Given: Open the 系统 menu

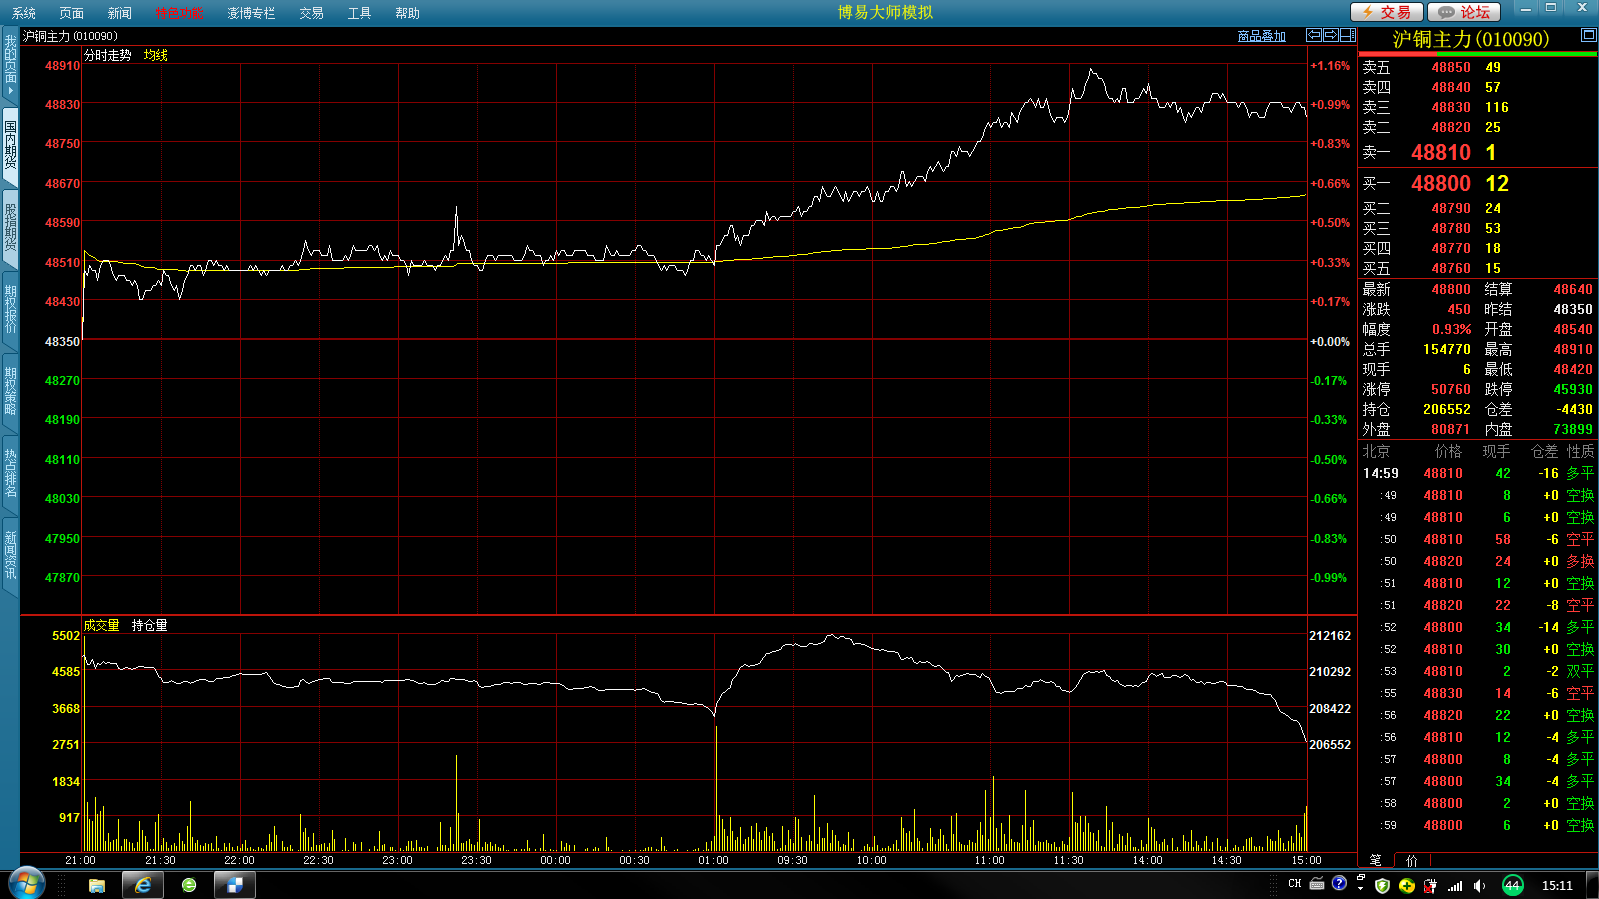Looking at the screenshot, I should coord(24,13).
